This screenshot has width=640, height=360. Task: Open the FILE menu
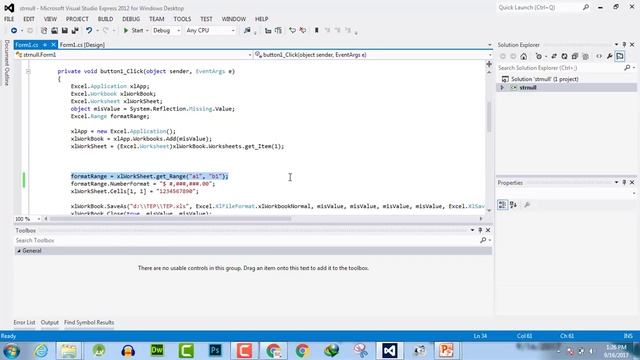pos(9,19)
